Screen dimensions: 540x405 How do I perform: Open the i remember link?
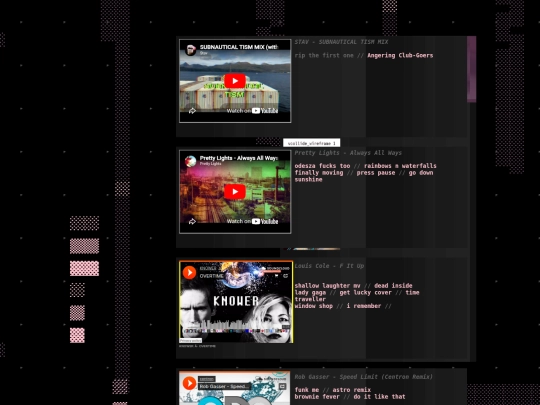click(x=364, y=306)
